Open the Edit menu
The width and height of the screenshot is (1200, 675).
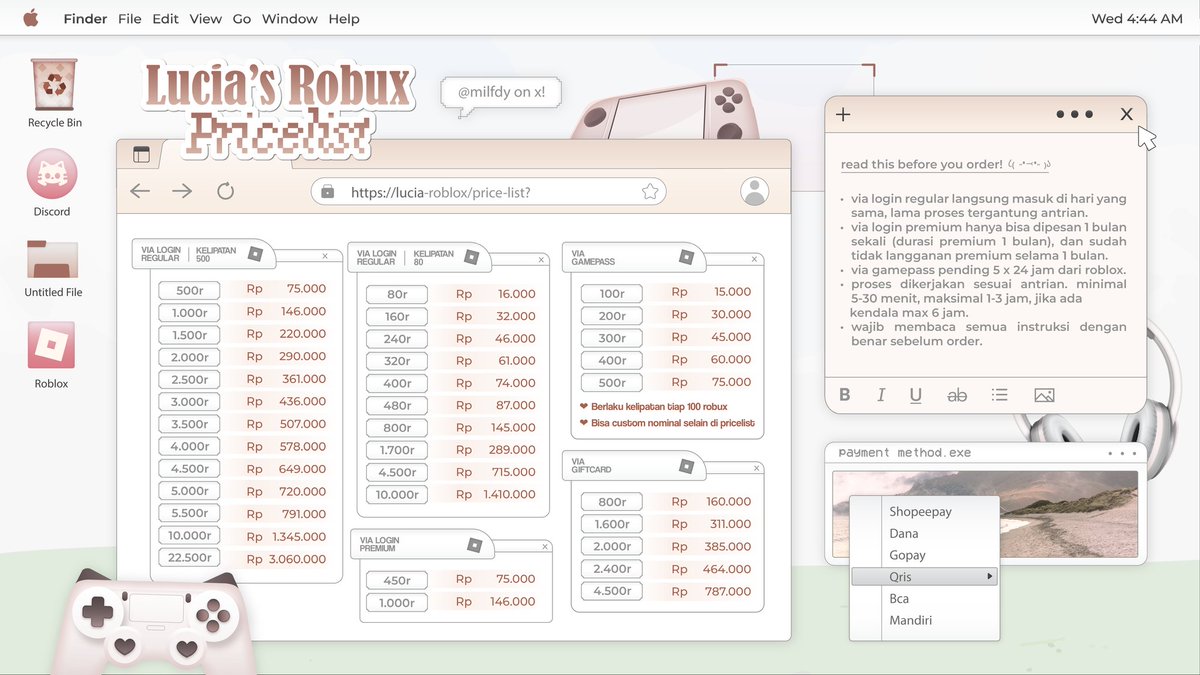click(x=165, y=19)
